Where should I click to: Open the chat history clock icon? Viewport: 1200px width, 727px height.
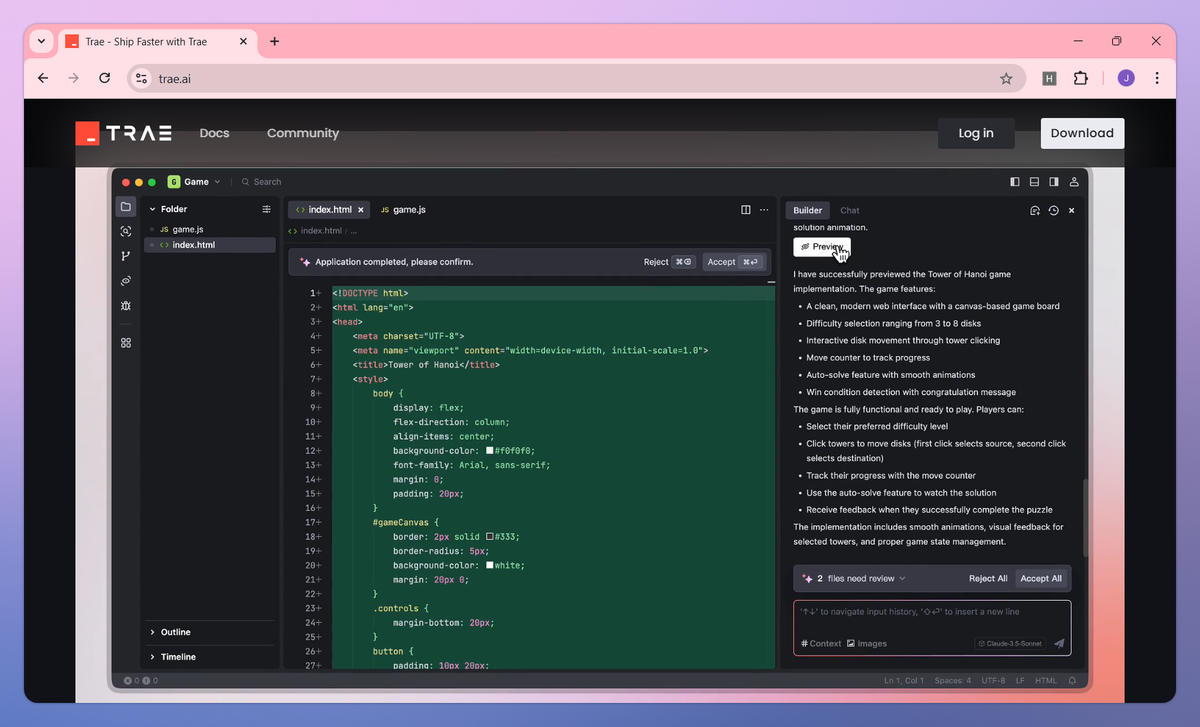(1054, 211)
